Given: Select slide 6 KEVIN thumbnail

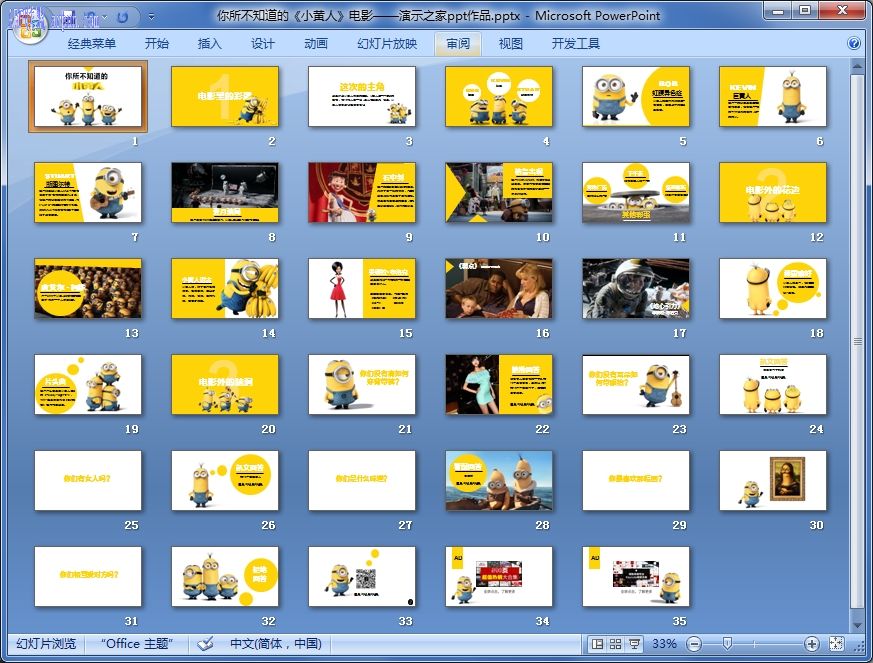Looking at the screenshot, I should (773, 97).
